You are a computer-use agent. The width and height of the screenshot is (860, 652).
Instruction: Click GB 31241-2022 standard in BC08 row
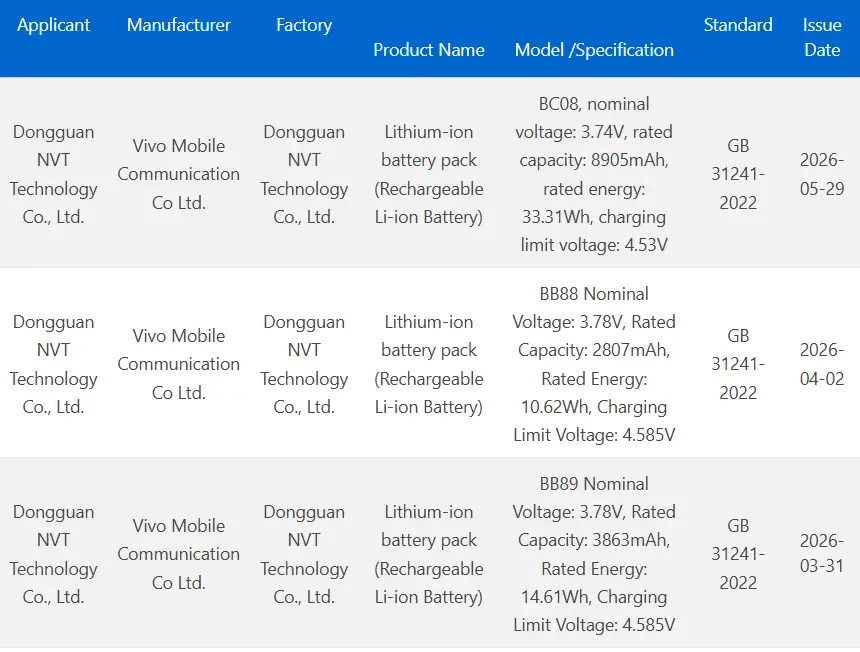pyautogui.click(x=738, y=174)
